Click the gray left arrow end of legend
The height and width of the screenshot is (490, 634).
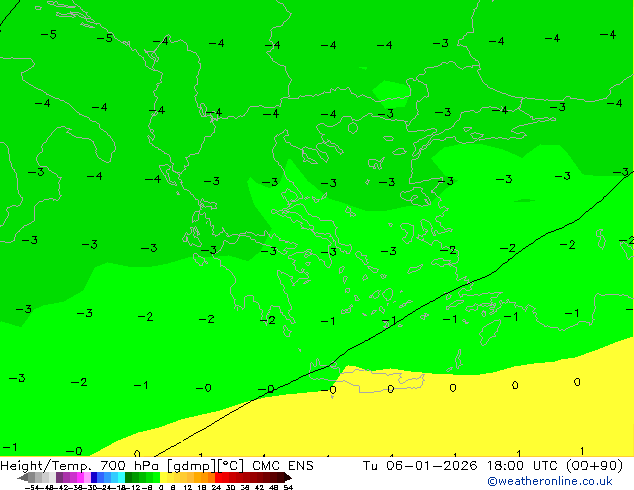pos(22,478)
